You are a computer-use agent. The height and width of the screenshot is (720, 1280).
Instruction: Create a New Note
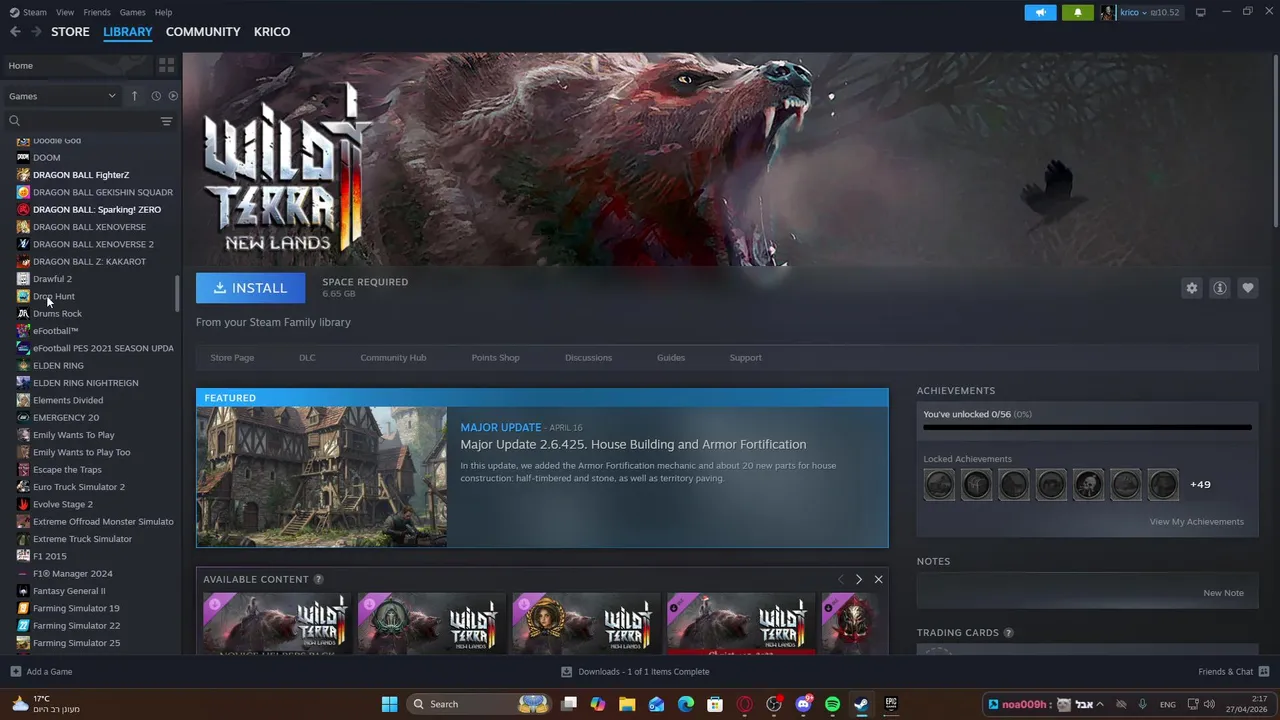click(x=1223, y=593)
